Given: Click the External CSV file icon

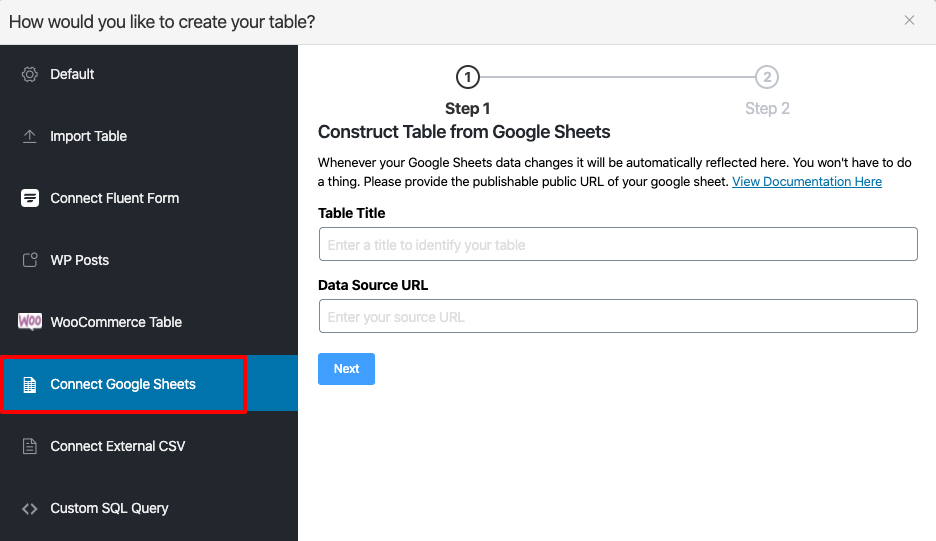Looking at the screenshot, I should (30, 446).
